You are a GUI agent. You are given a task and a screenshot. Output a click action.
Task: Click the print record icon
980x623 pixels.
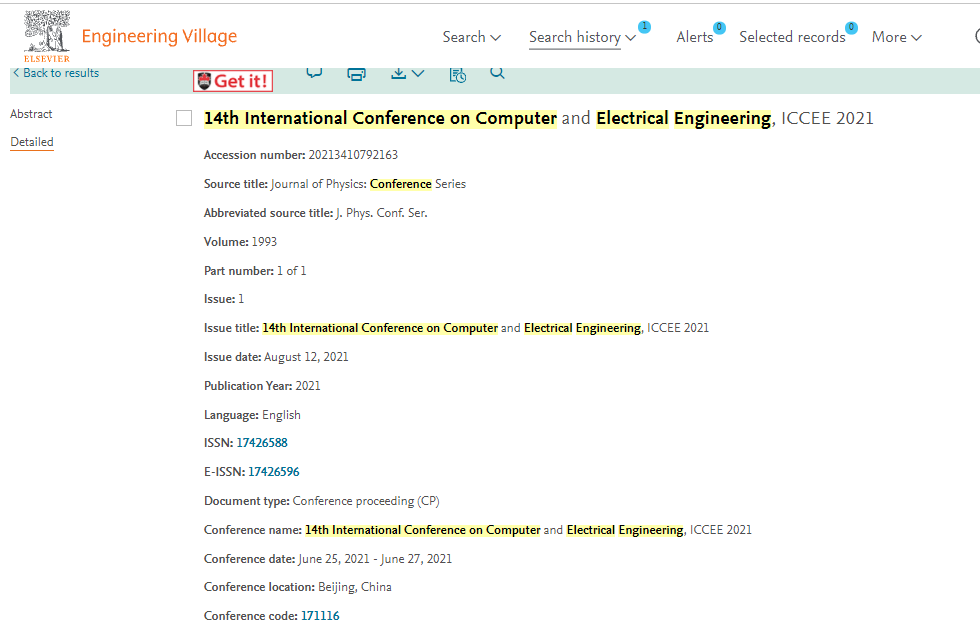tap(356, 74)
